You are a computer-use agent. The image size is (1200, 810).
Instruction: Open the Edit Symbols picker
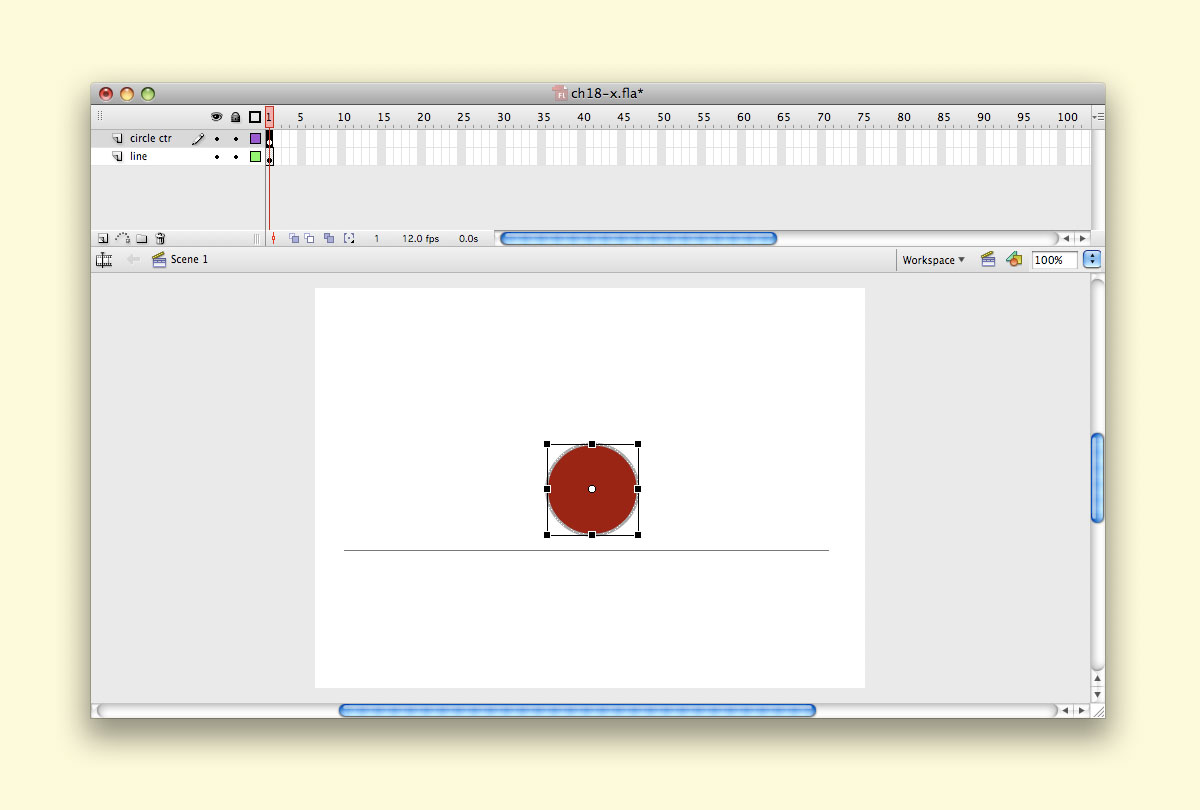(x=1014, y=259)
